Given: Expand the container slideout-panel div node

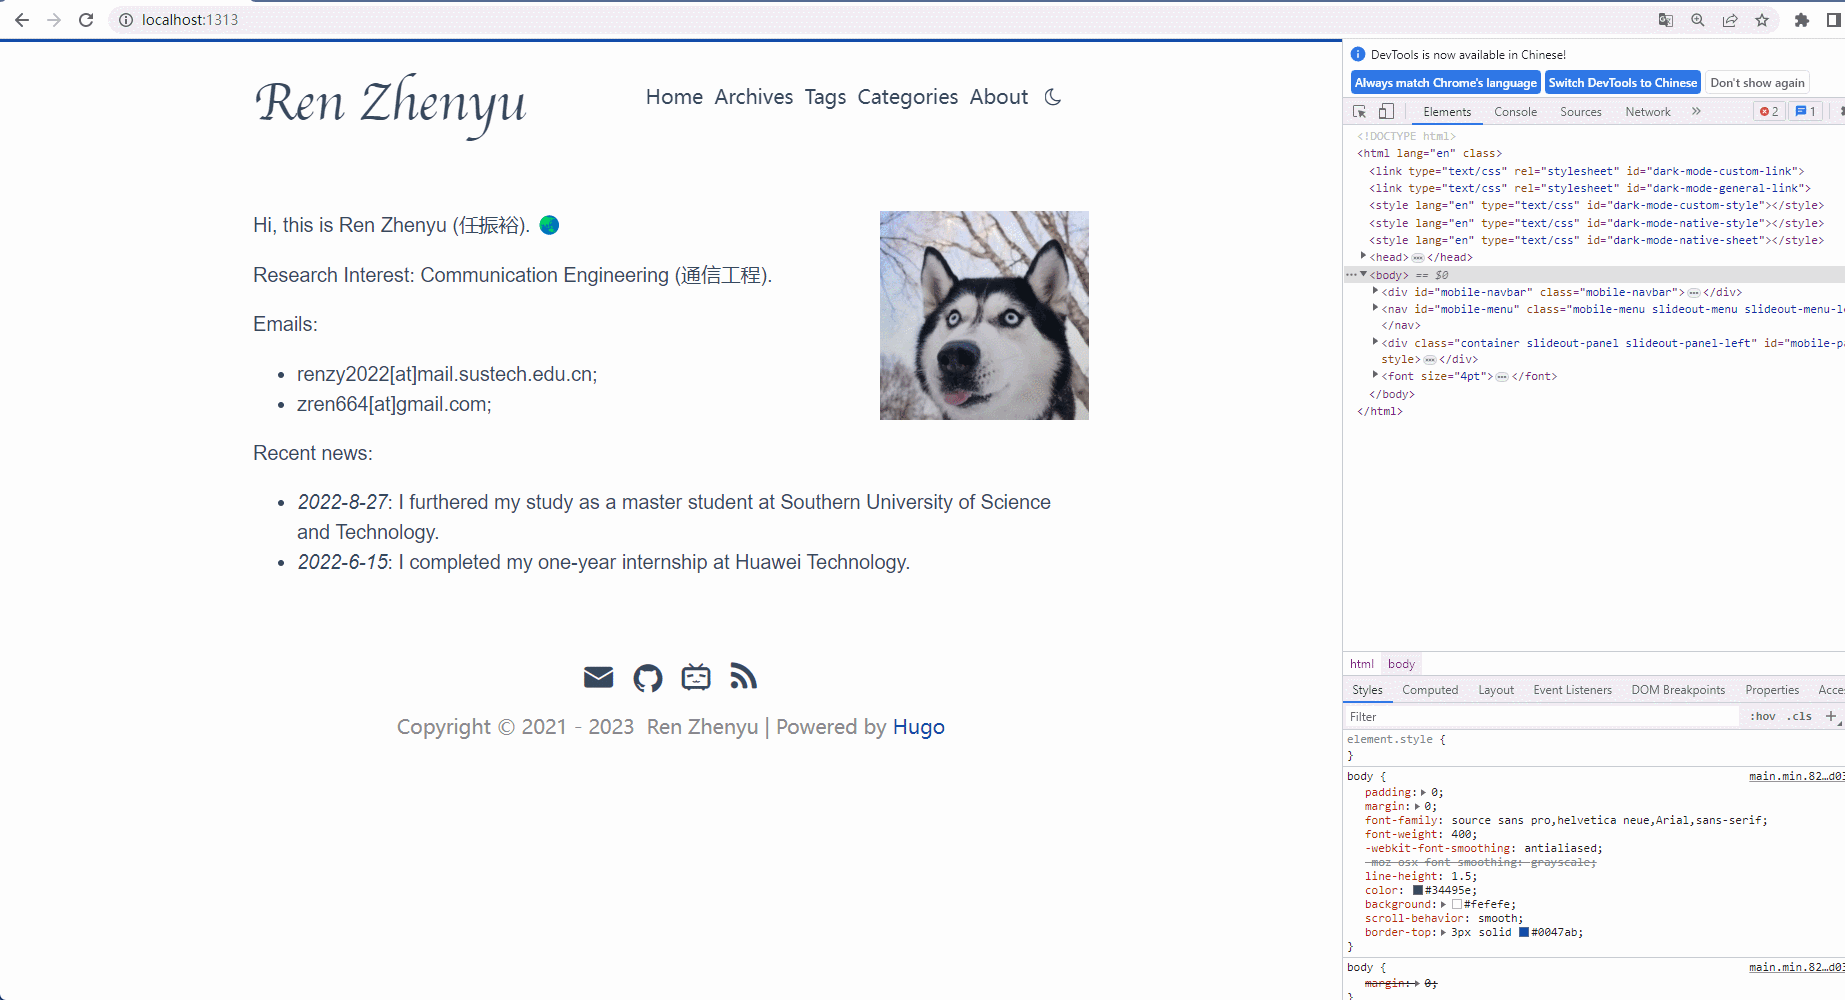Looking at the screenshot, I should 1376,342.
